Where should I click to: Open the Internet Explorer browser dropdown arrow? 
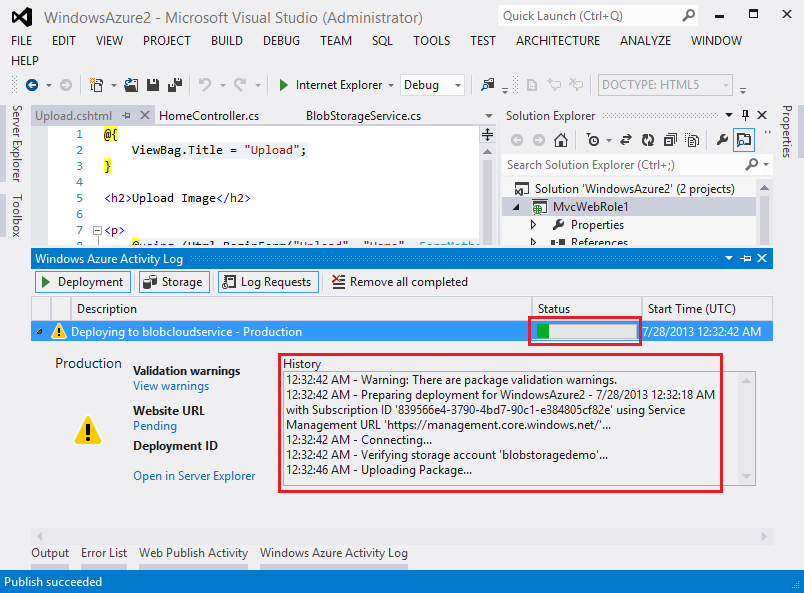tap(391, 85)
